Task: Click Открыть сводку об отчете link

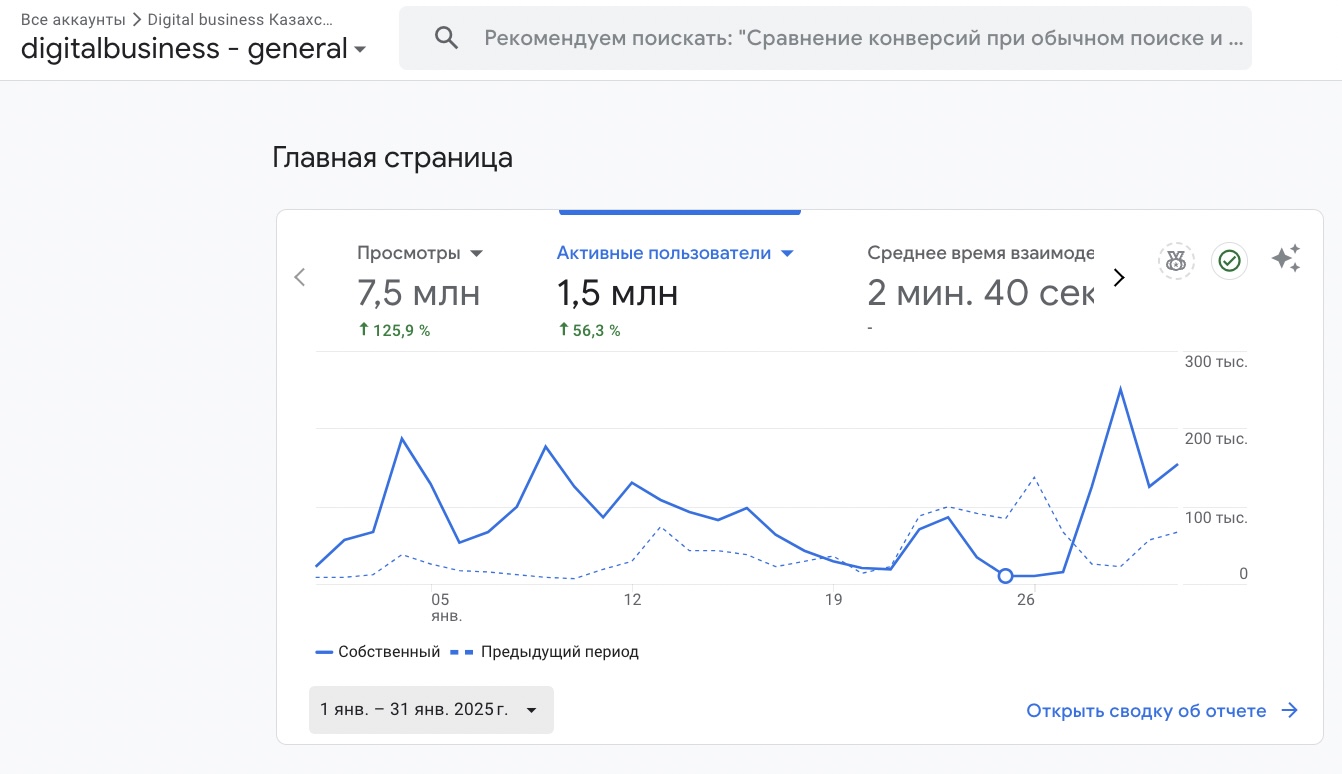Action: (1162, 711)
